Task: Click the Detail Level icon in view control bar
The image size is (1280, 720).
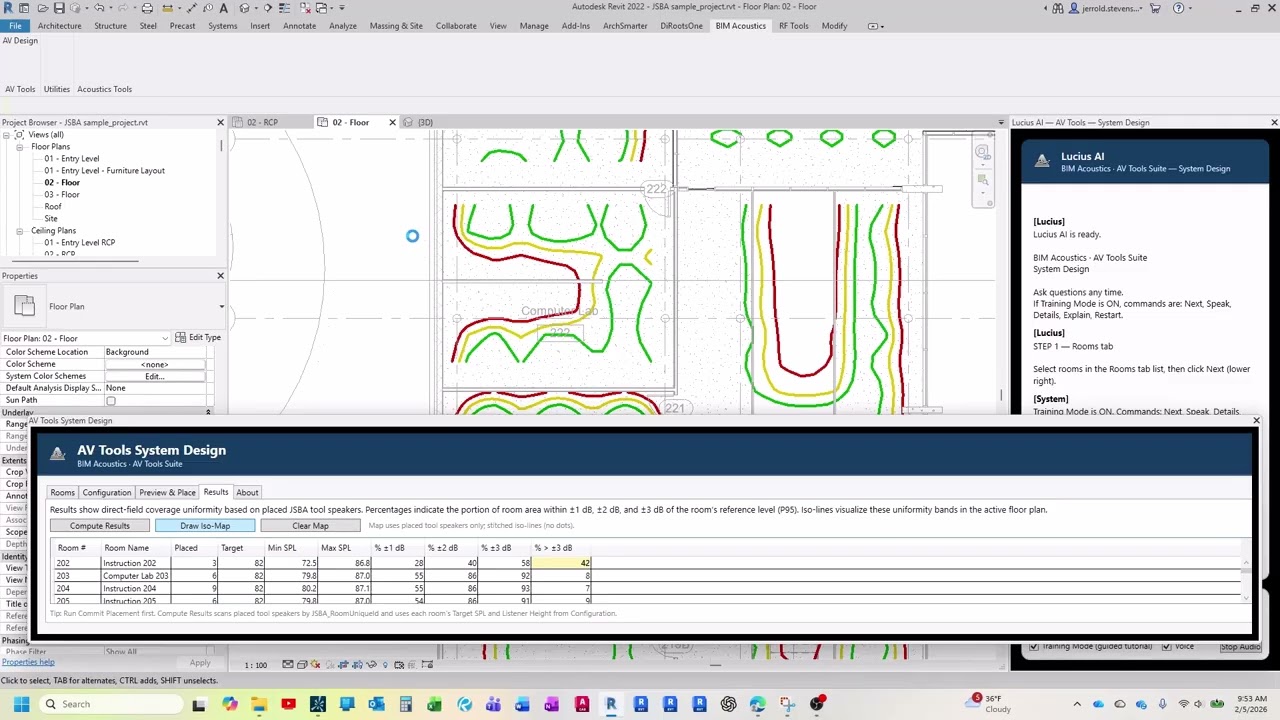Action: [x=288, y=664]
